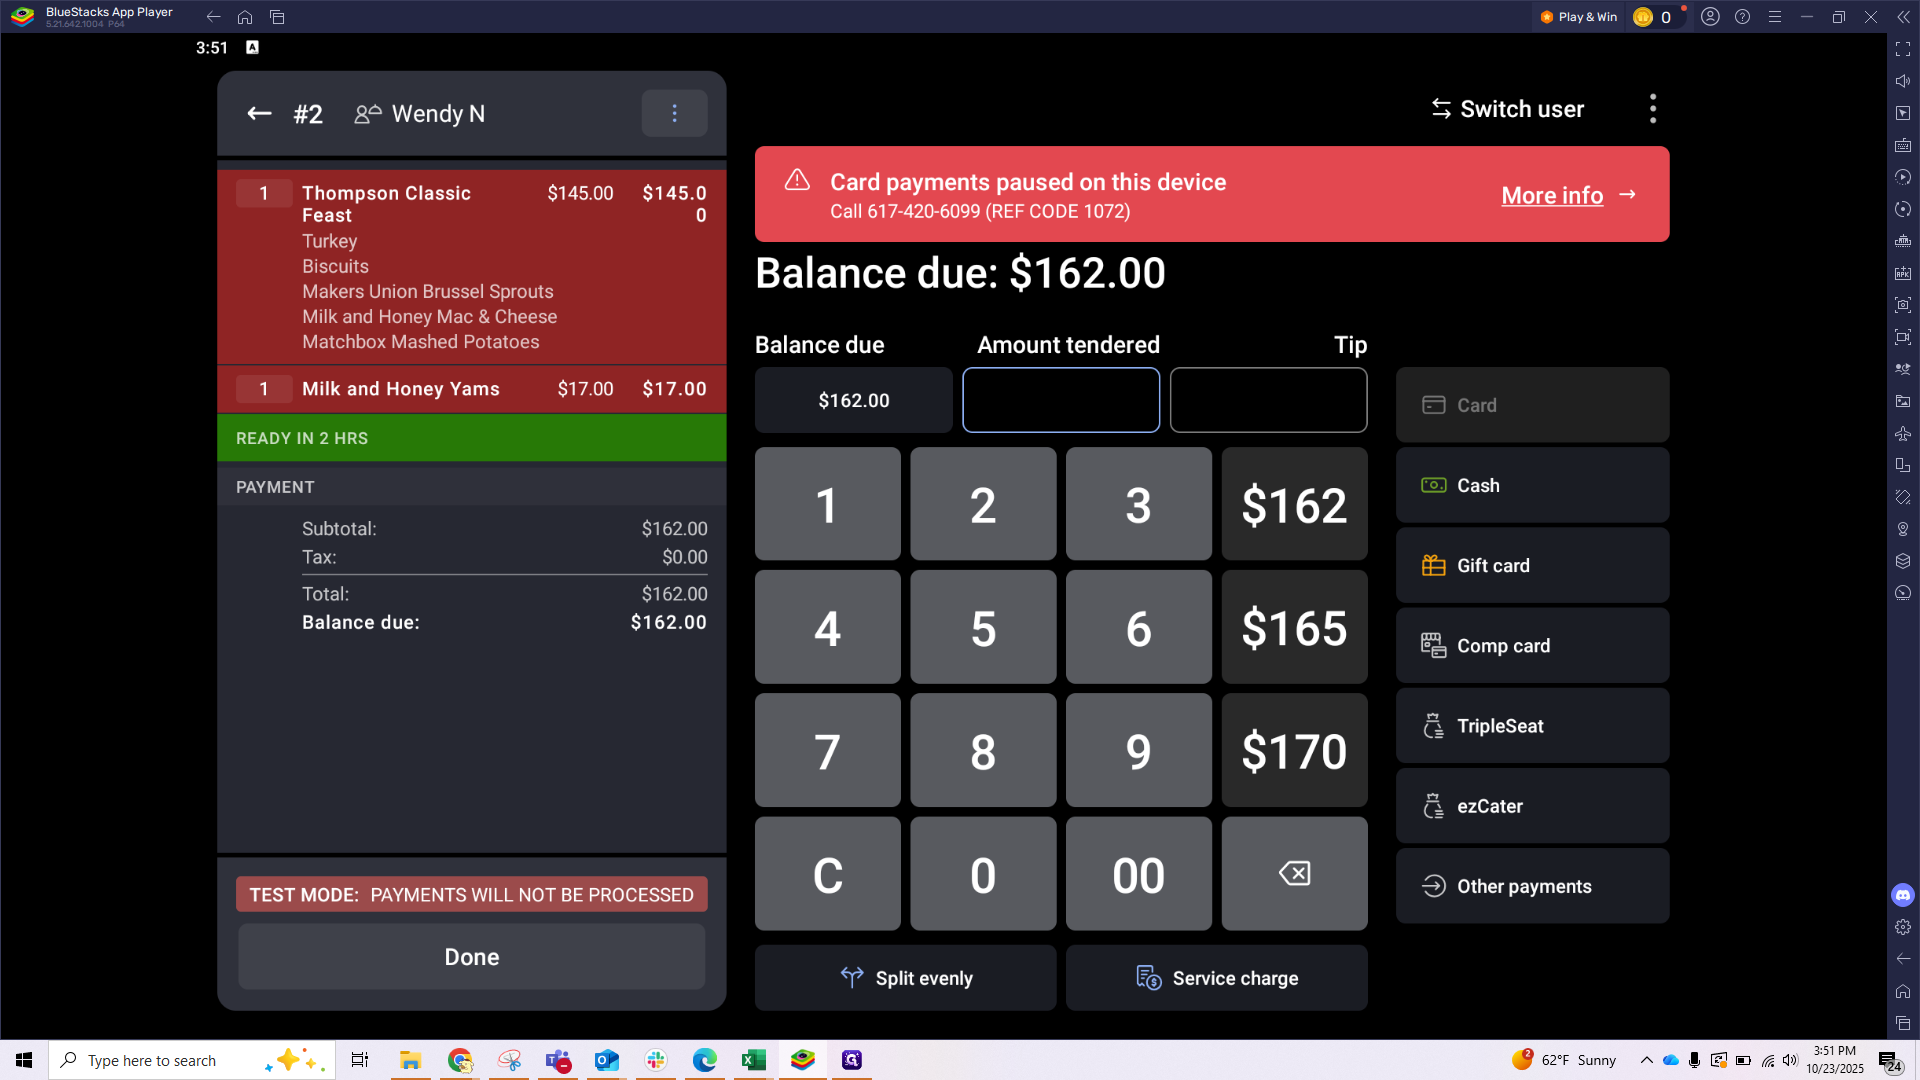The image size is (1920, 1080).
Task: Click the Tip input field
Action: pyautogui.click(x=1268, y=400)
